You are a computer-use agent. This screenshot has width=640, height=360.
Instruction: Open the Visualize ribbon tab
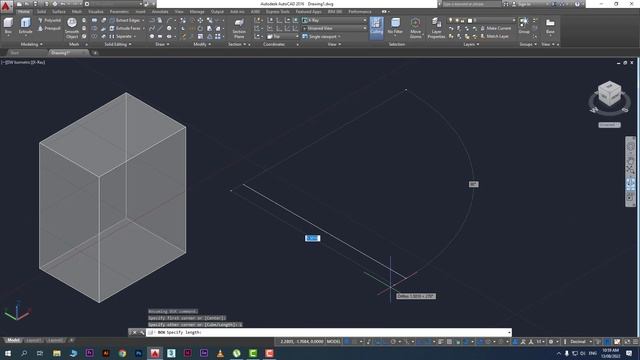(x=96, y=11)
